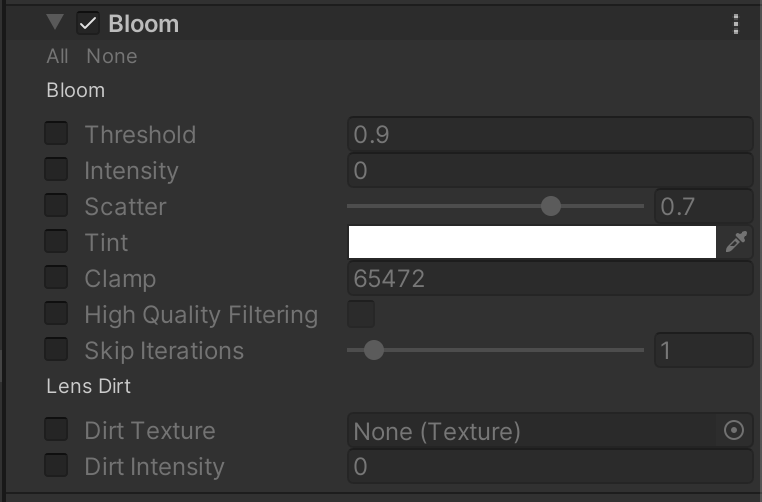762x502 pixels.
Task: Check the High Quality Filtering value box
Action: (360, 314)
